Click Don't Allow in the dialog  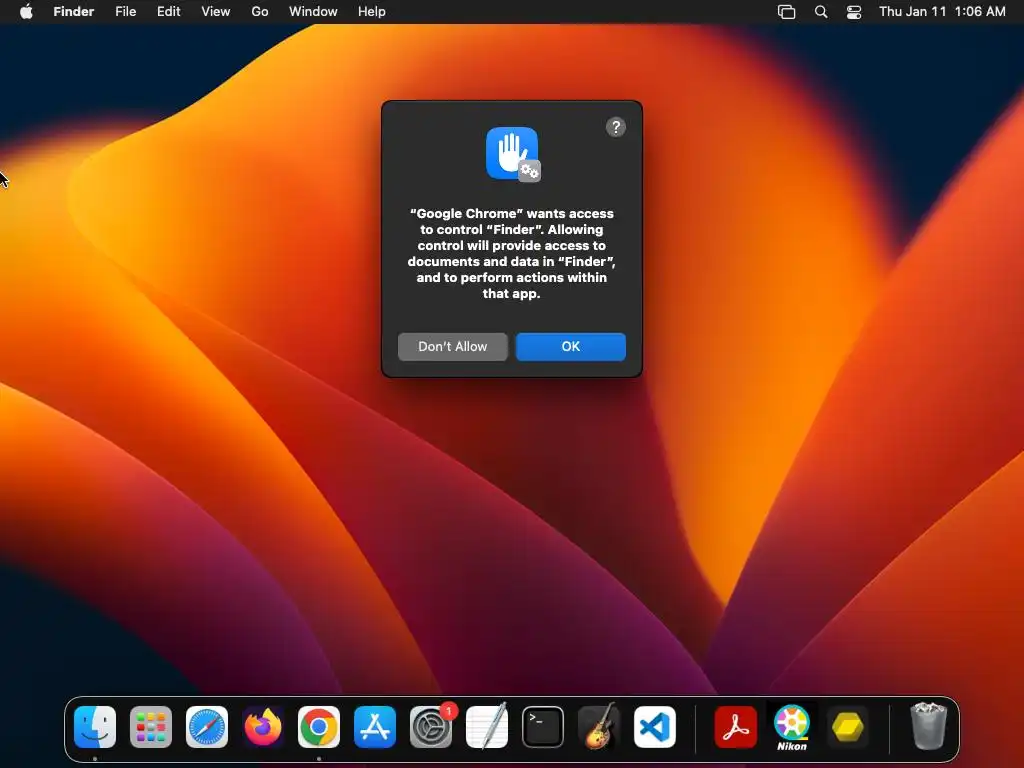pyautogui.click(x=453, y=347)
